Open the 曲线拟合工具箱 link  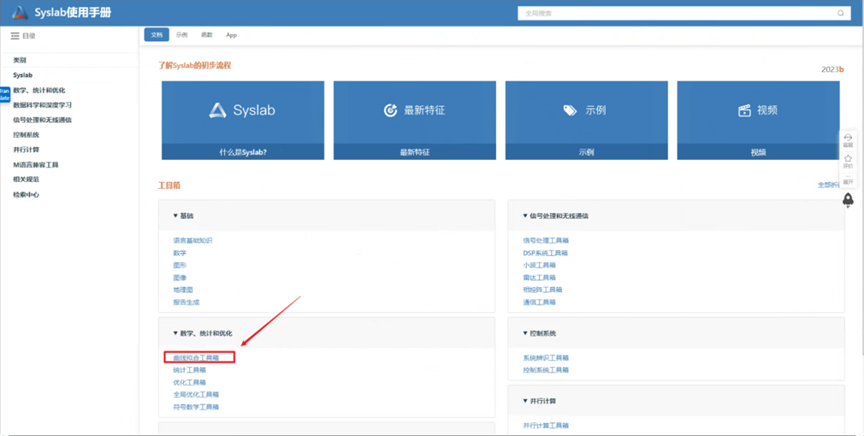coord(196,358)
